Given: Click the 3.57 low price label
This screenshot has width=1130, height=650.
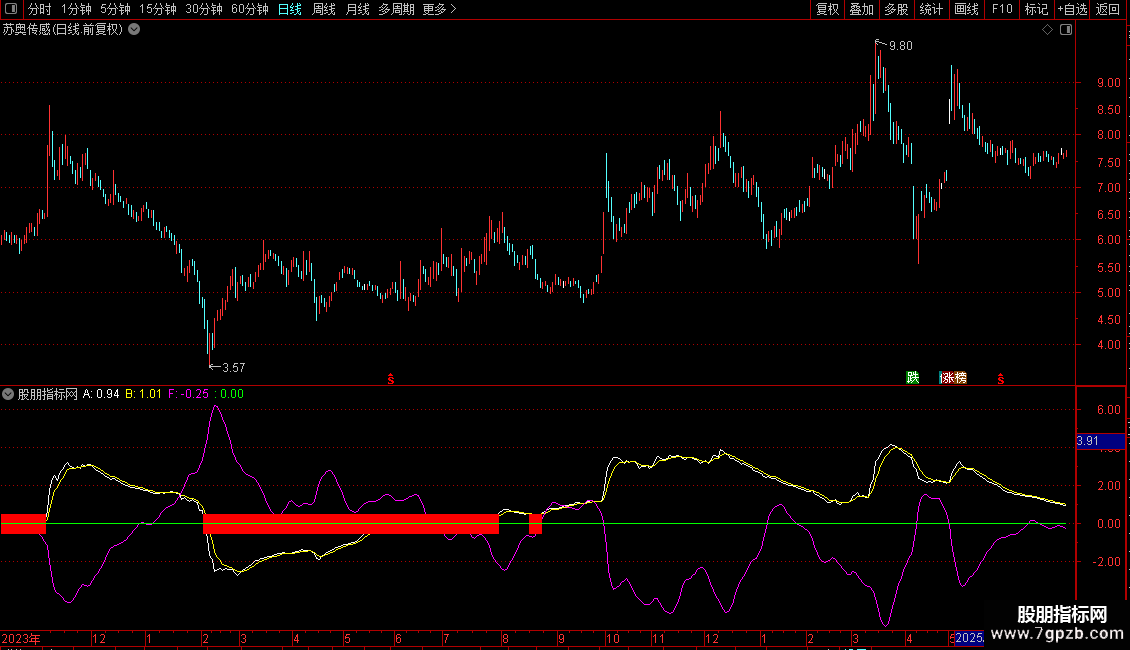Looking at the screenshot, I should coord(233,368).
